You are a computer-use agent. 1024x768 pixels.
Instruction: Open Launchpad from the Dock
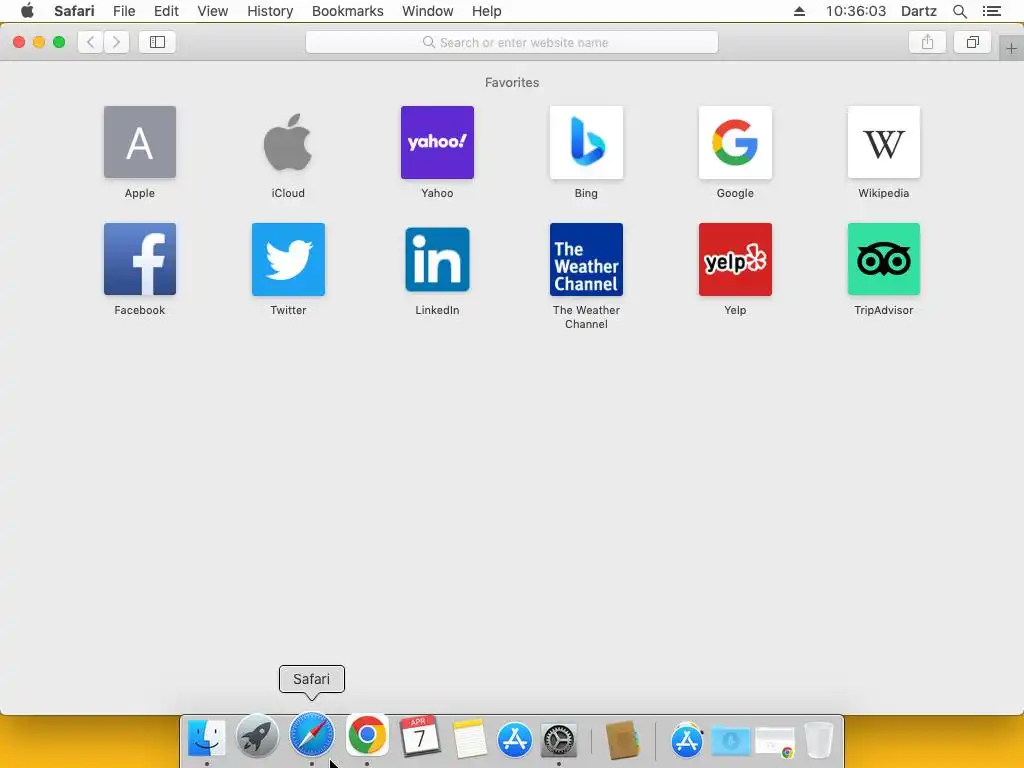(257, 736)
